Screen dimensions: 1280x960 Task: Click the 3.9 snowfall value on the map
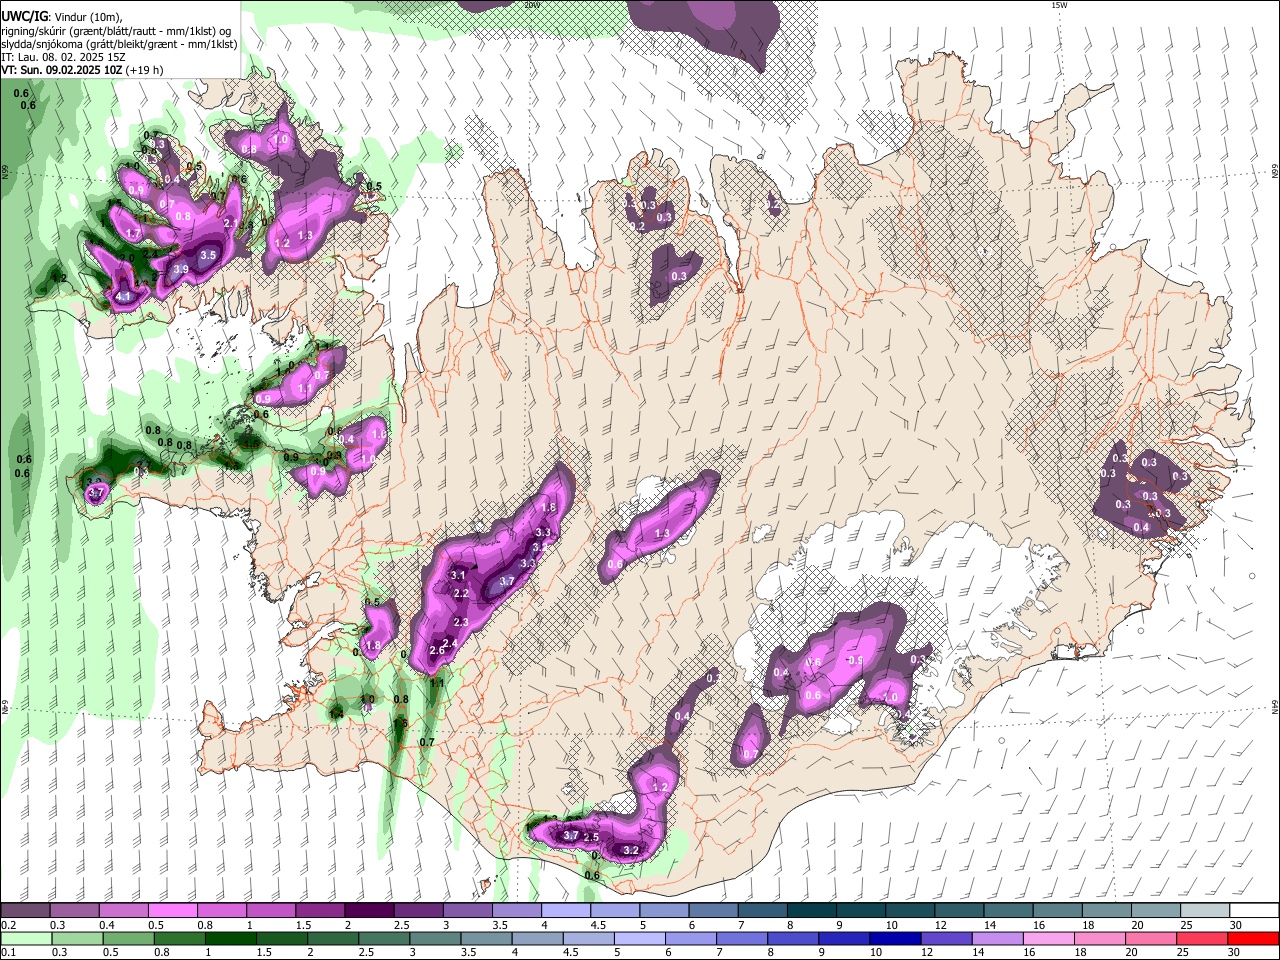(180, 269)
